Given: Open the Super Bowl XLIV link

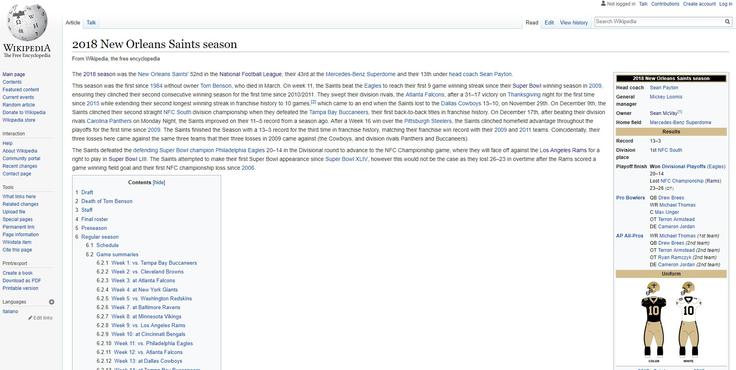Looking at the screenshot, I should click(346, 159).
